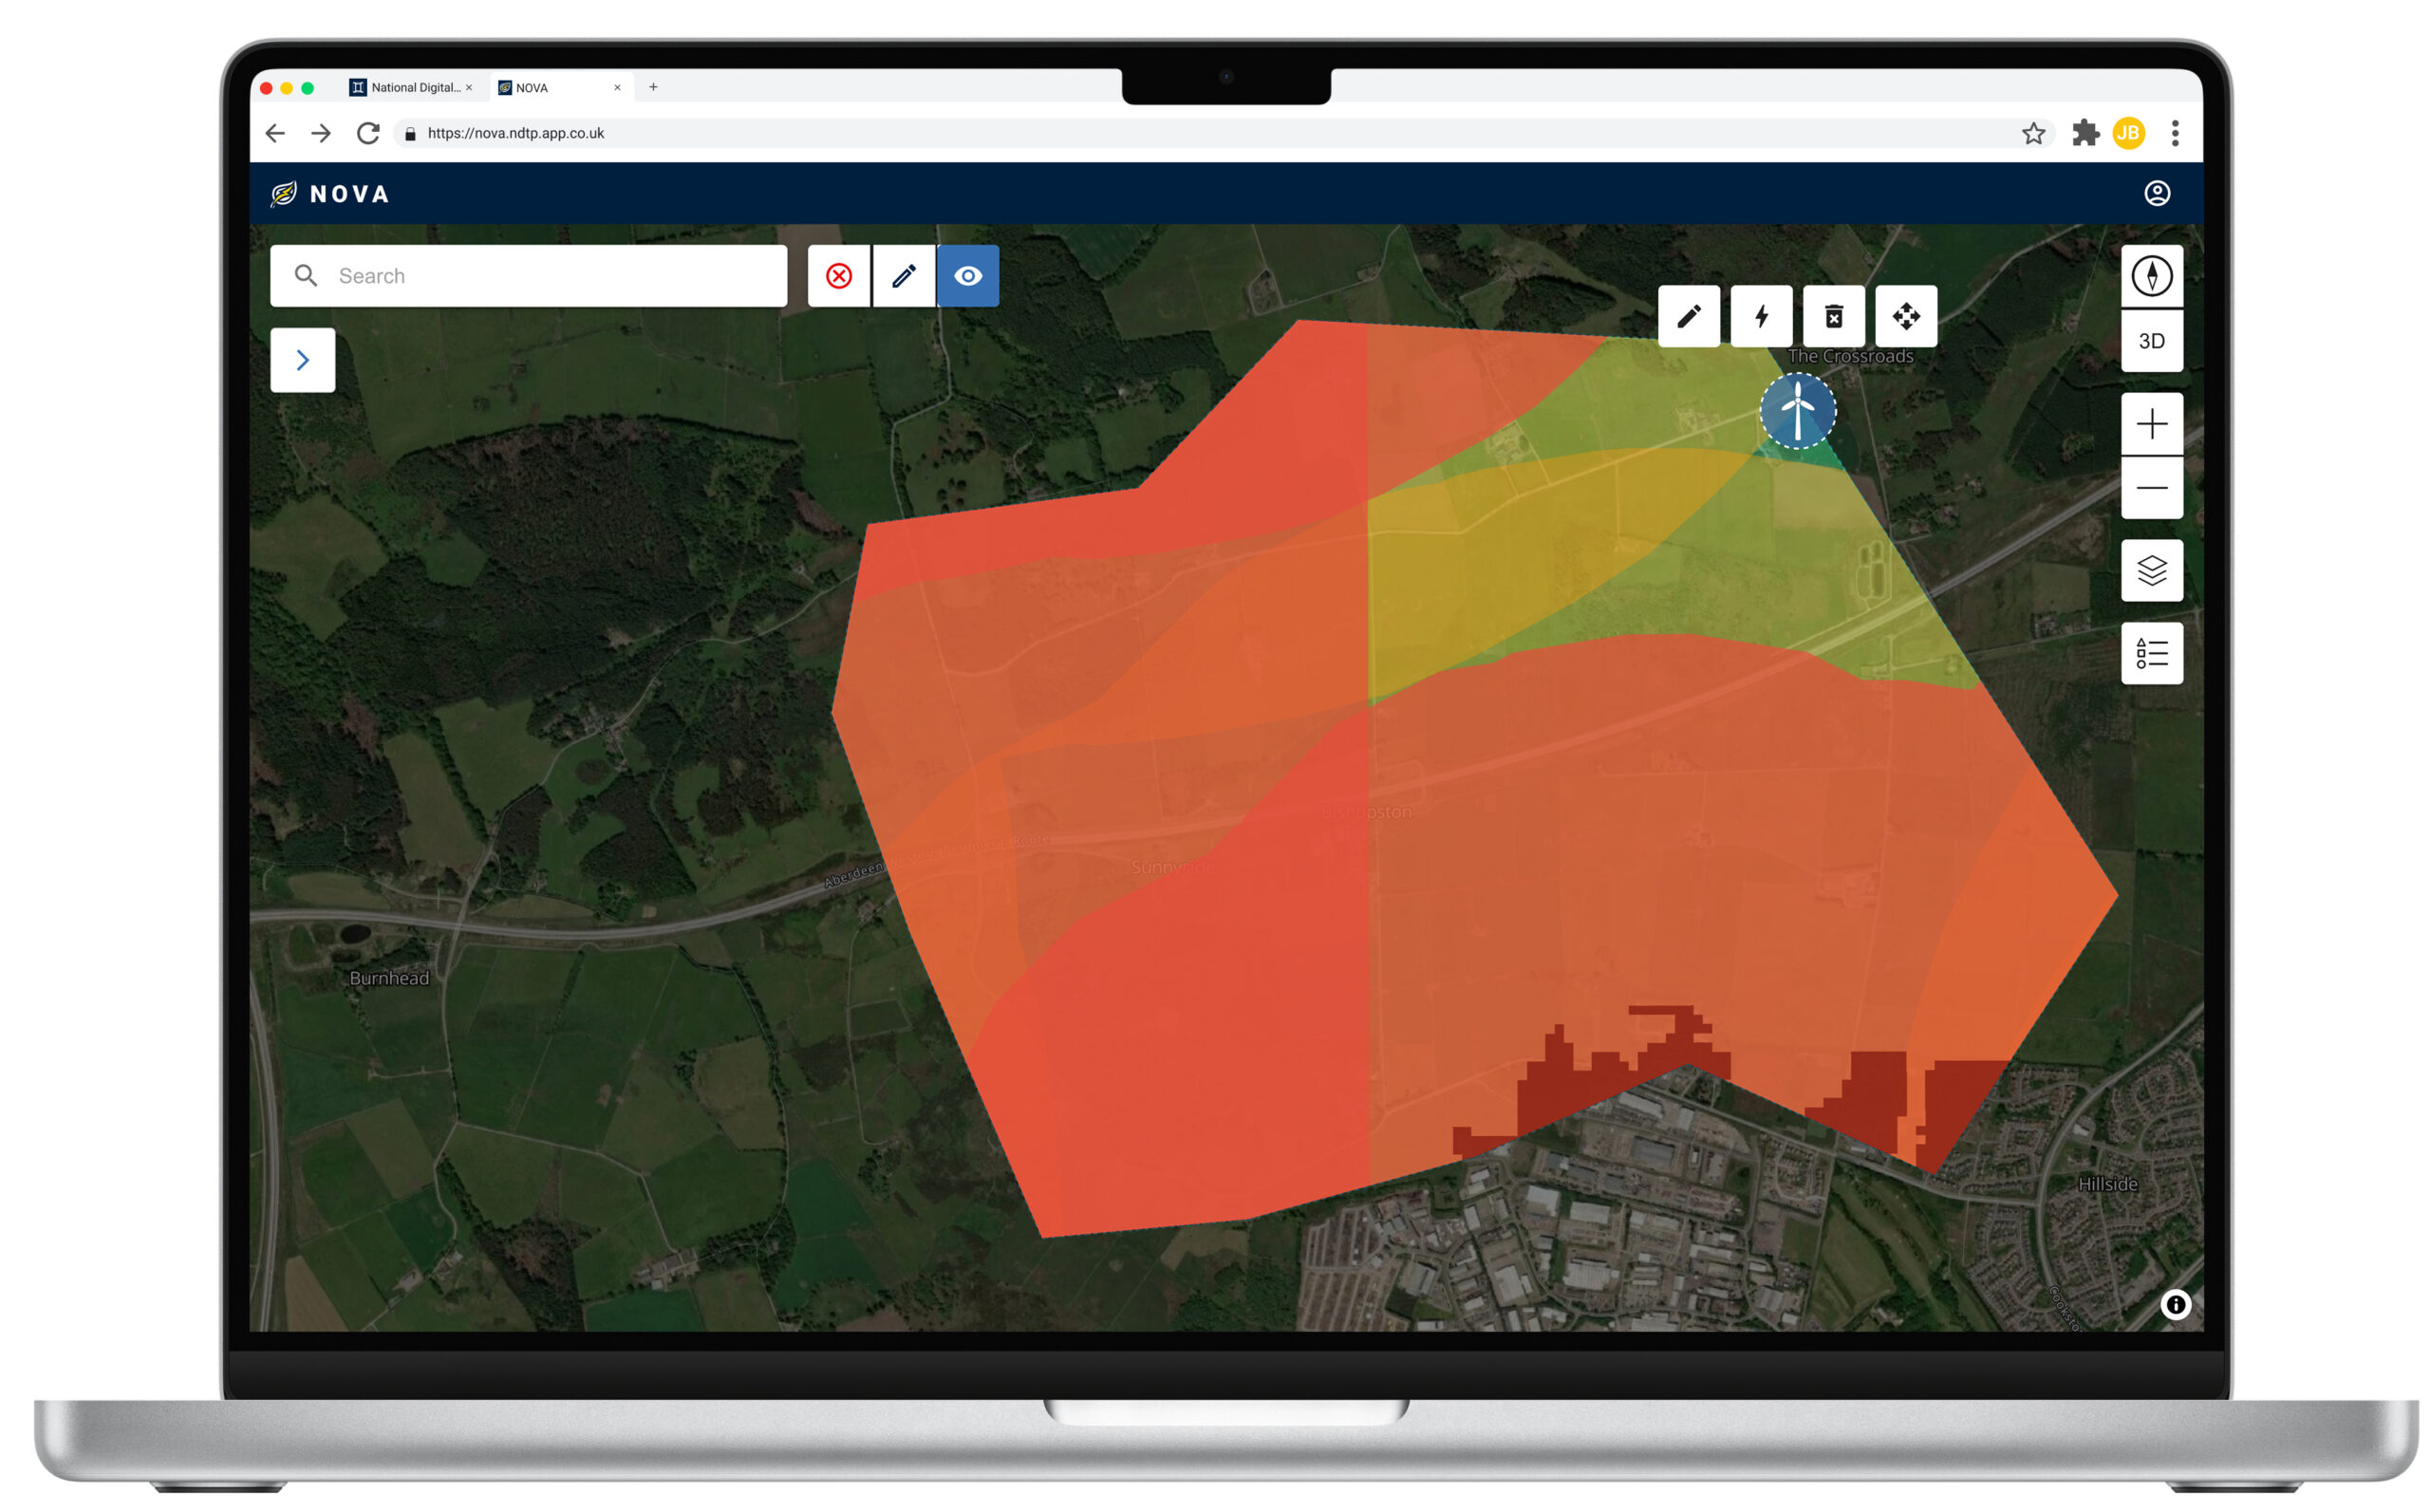Open a new browser tab
This screenshot has width=2430, height=1512.
[x=653, y=87]
